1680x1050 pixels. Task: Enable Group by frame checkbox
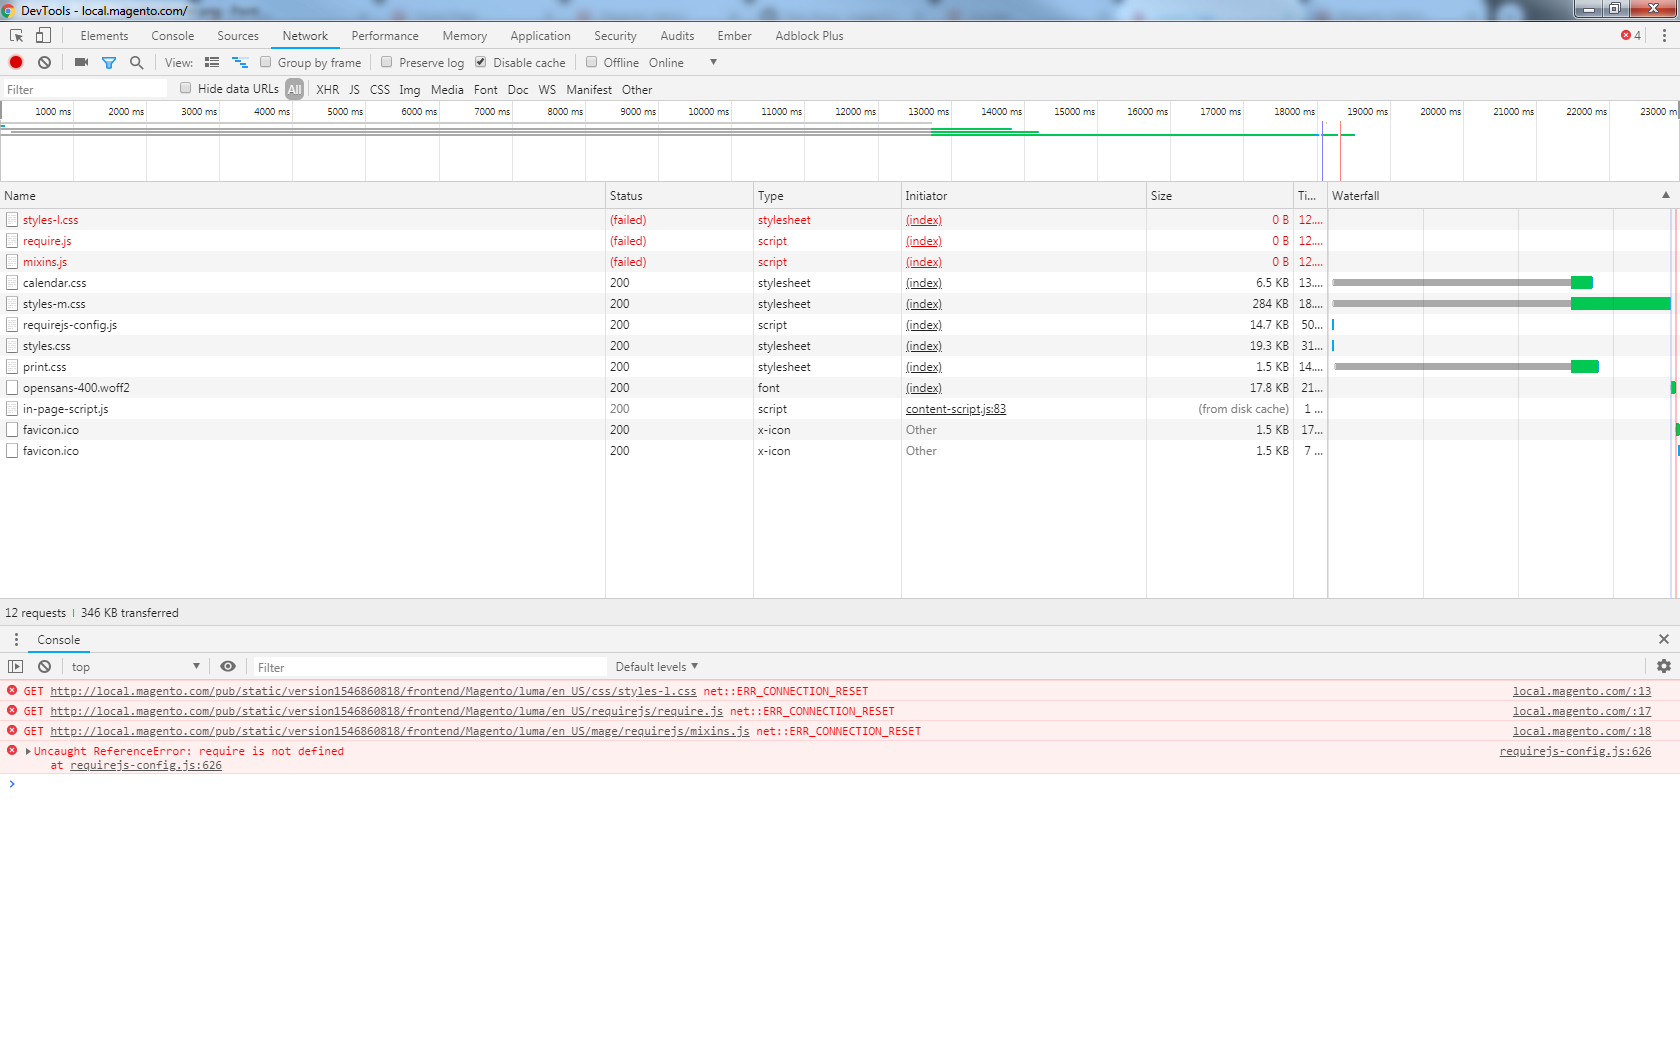(x=266, y=62)
